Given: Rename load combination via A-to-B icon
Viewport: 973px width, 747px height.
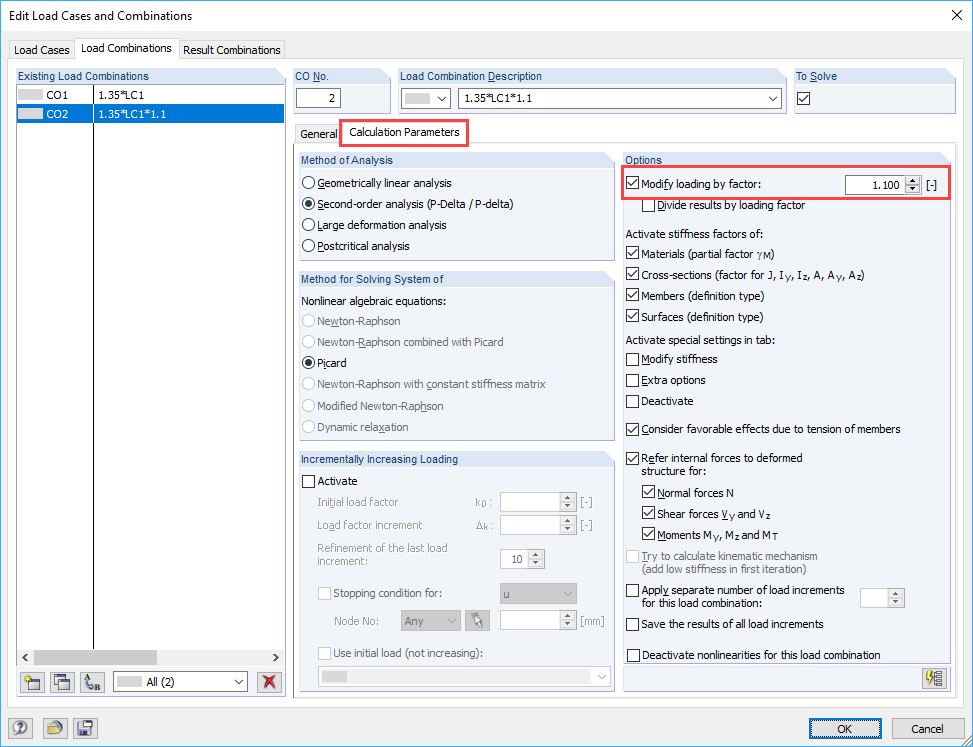Looking at the screenshot, I should [x=92, y=682].
